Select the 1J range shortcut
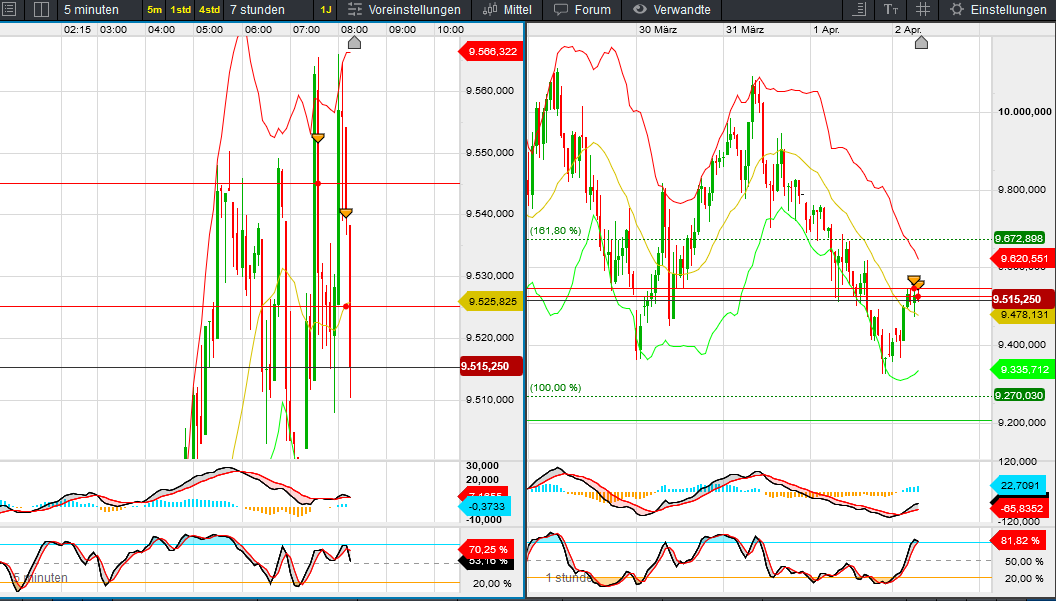This screenshot has width=1056, height=601. 326,9
